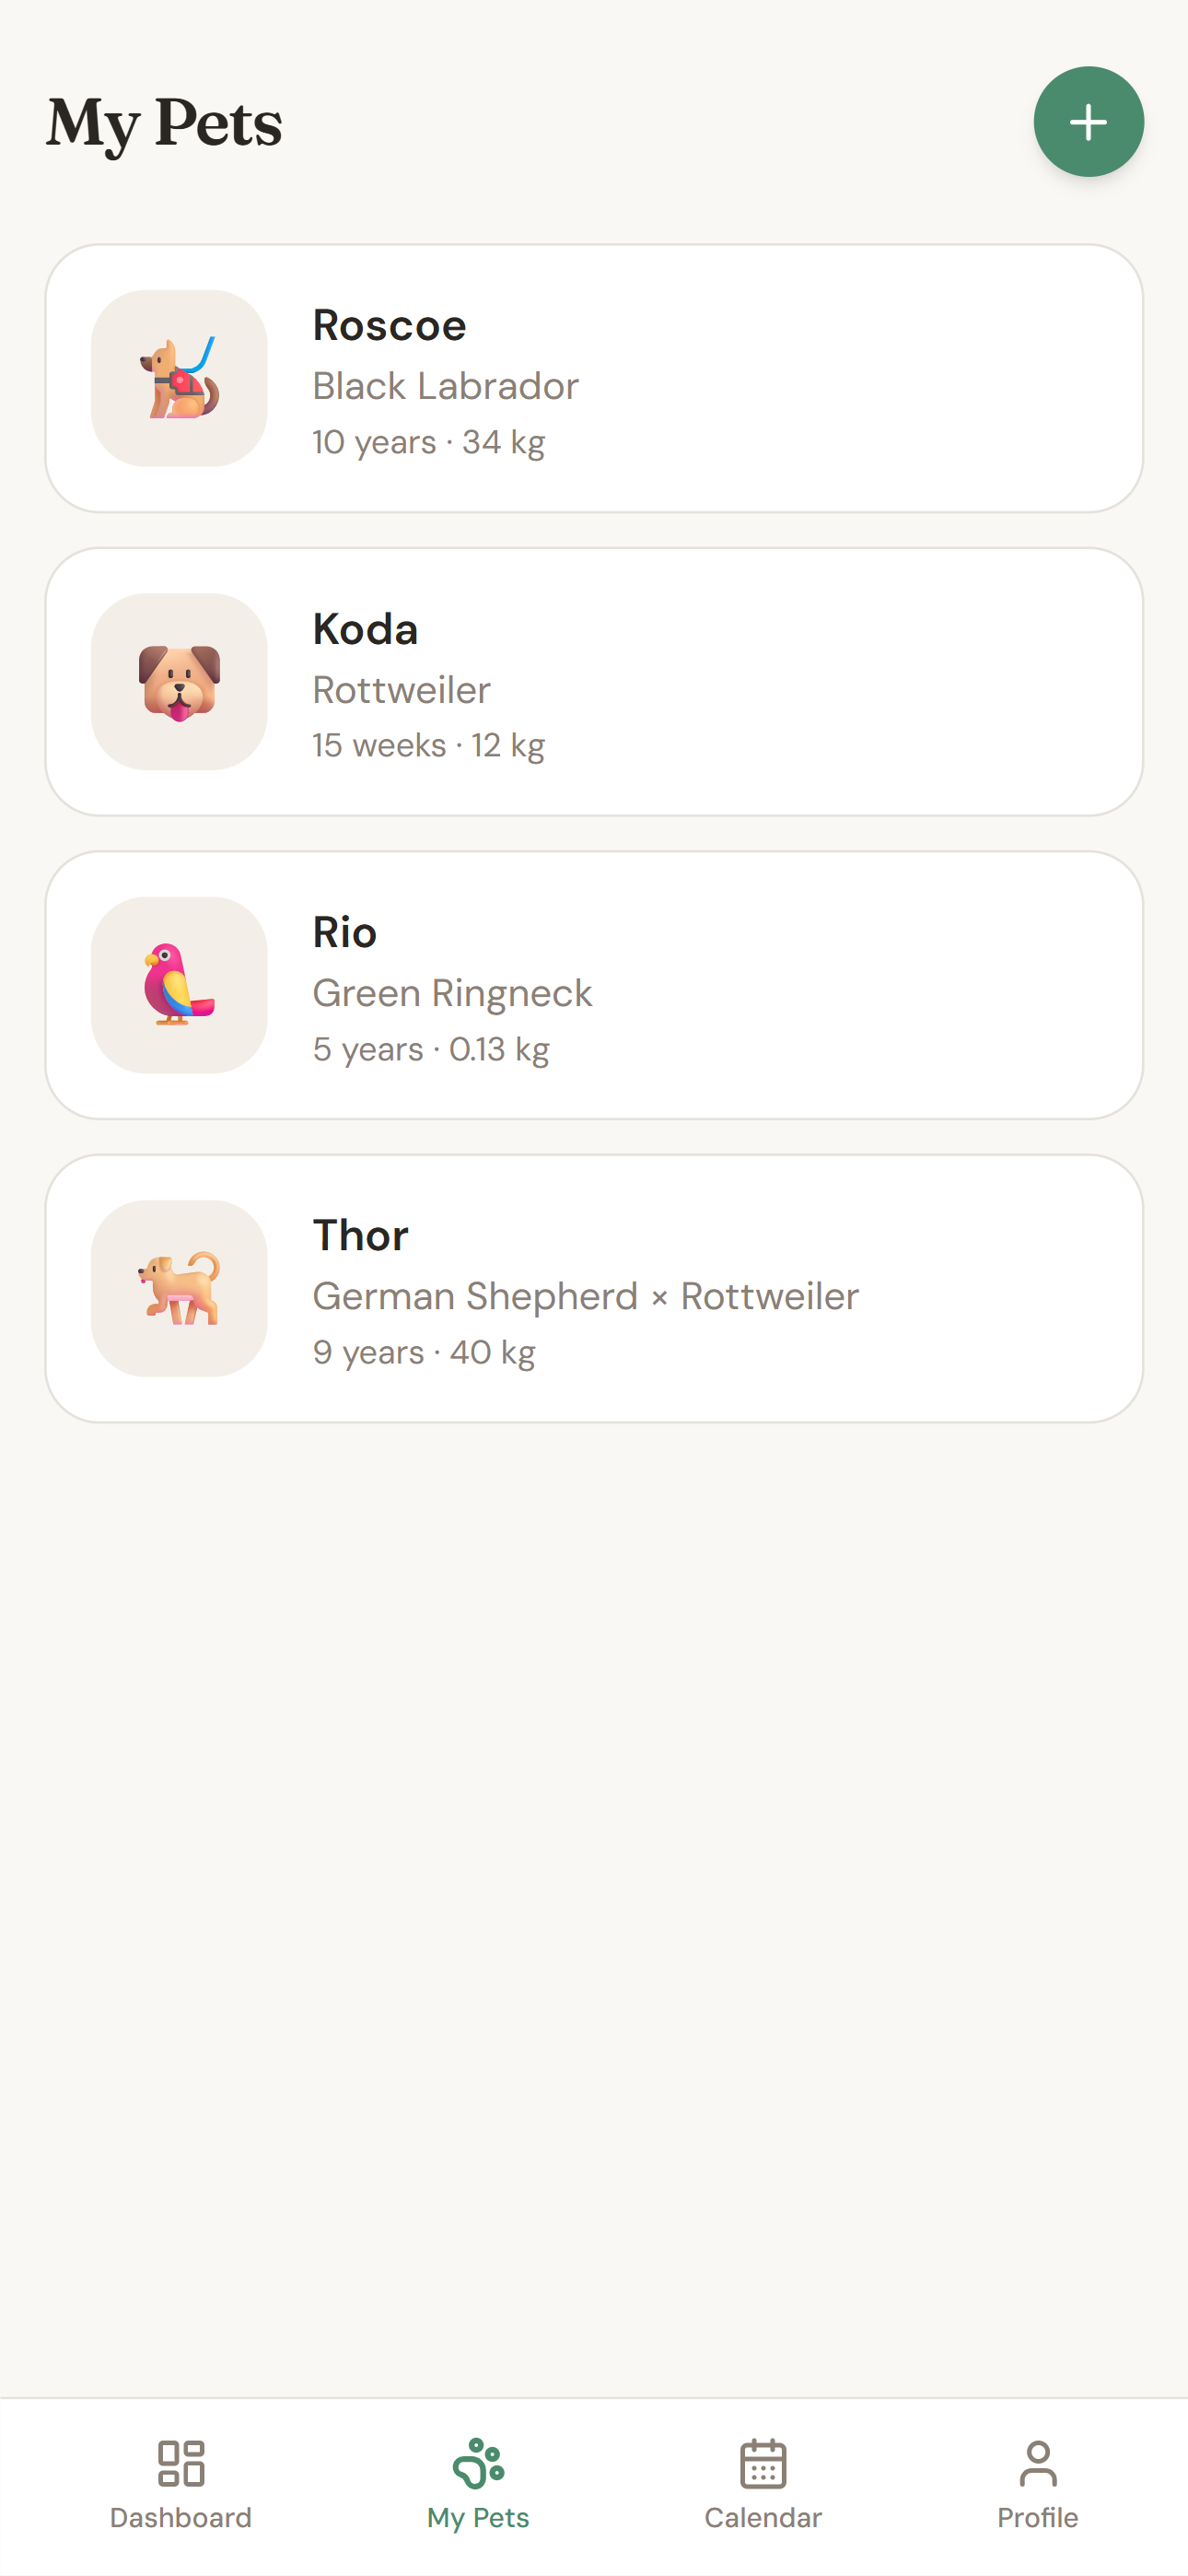The width and height of the screenshot is (1188, 2576).
Task: Select the Thor pet name
Action: pos(361,1235)
